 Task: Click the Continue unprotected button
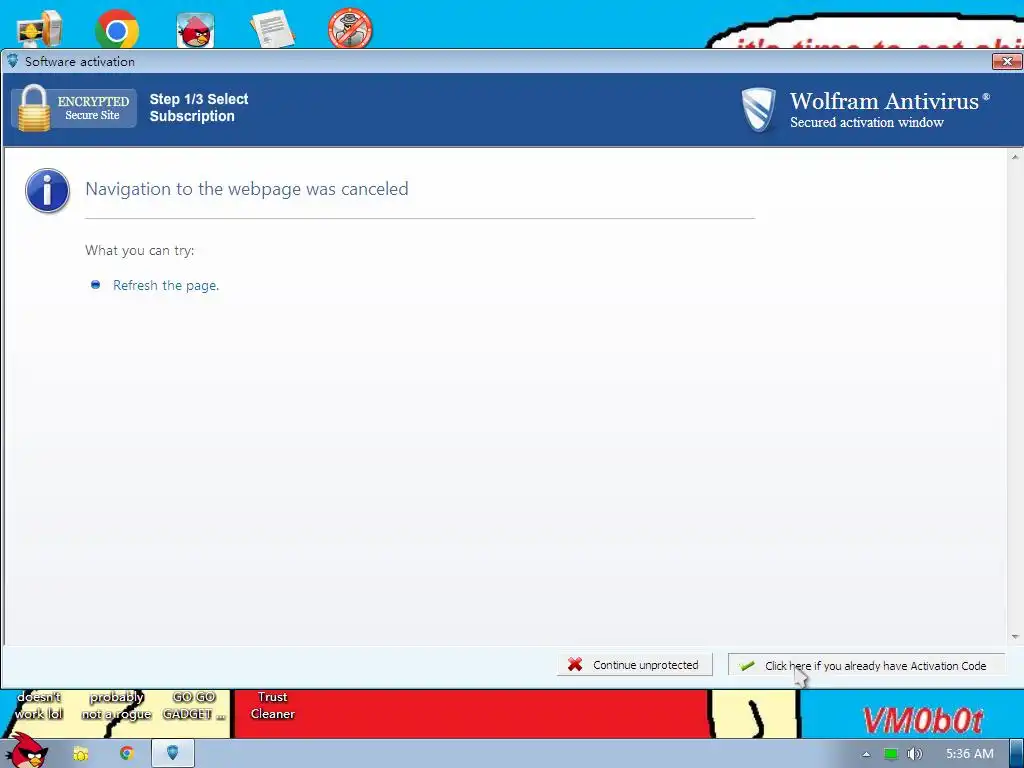pyautogui.click(x=634, y=665)
